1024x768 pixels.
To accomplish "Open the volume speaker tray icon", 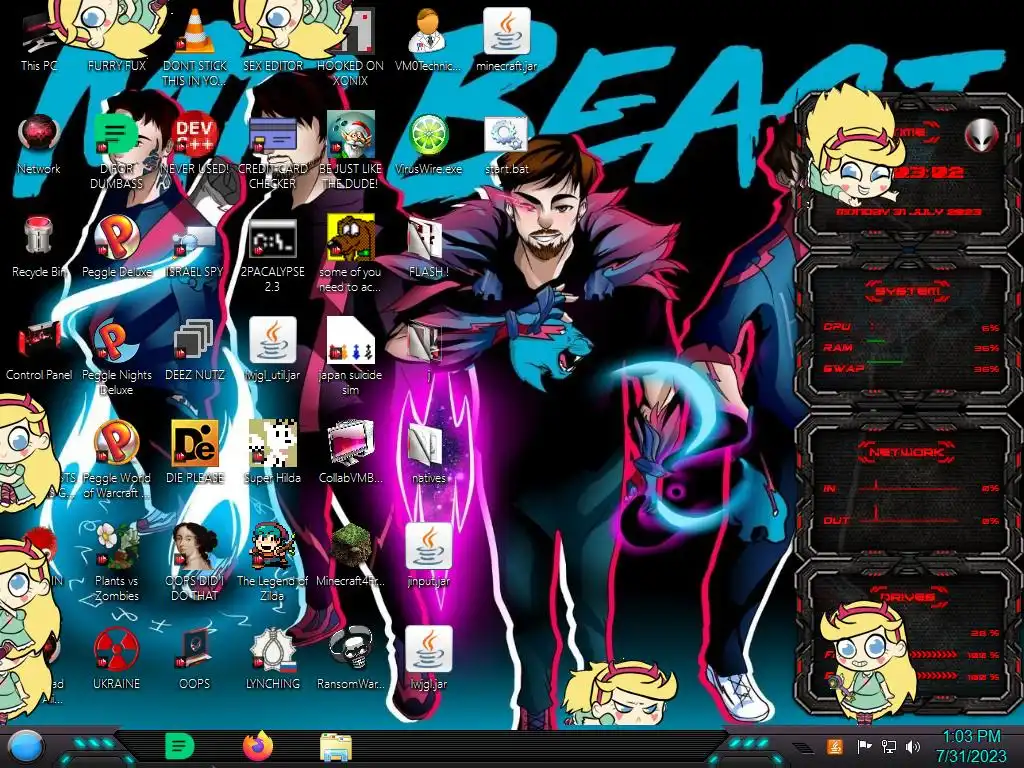I will pyautogui.click(x=913, y=746).
